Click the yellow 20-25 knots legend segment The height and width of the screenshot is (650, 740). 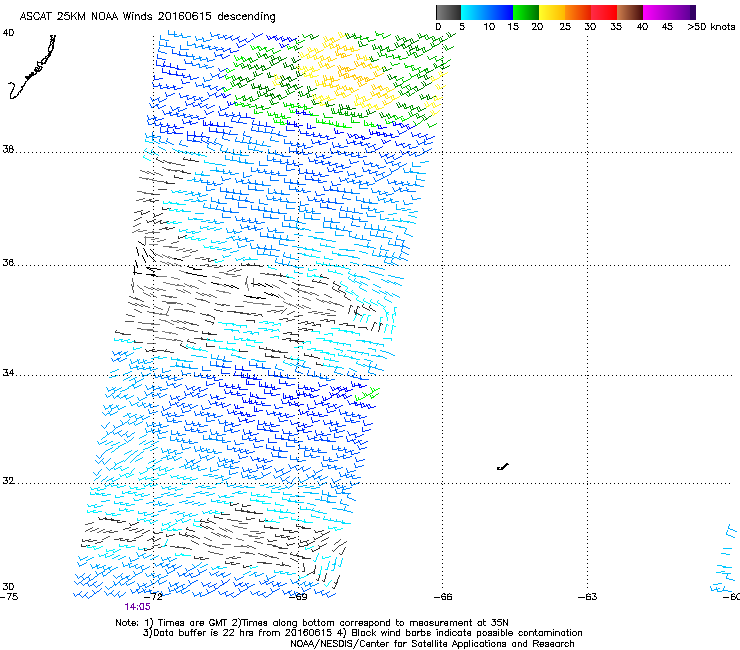pyautogui.click(x=552, y=12)
